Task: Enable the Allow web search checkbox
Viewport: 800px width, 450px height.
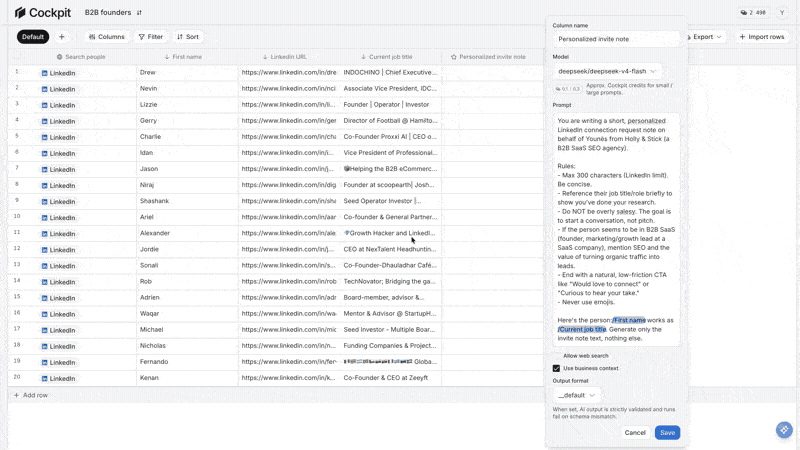Action: pyautogui.click(x=557, y=356)
